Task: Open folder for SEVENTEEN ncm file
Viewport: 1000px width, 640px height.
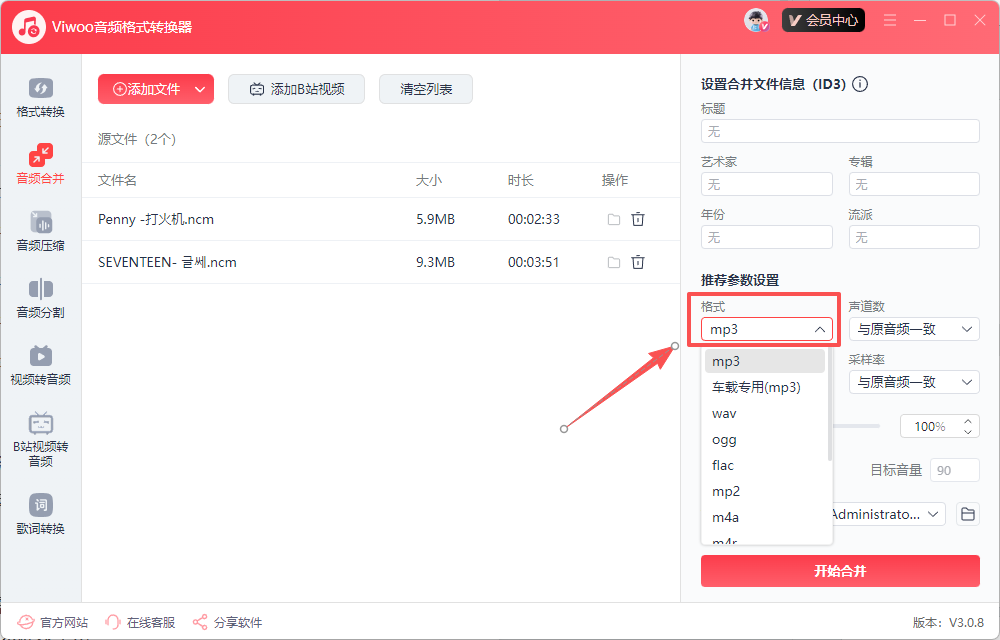Action: pos(613,263)
